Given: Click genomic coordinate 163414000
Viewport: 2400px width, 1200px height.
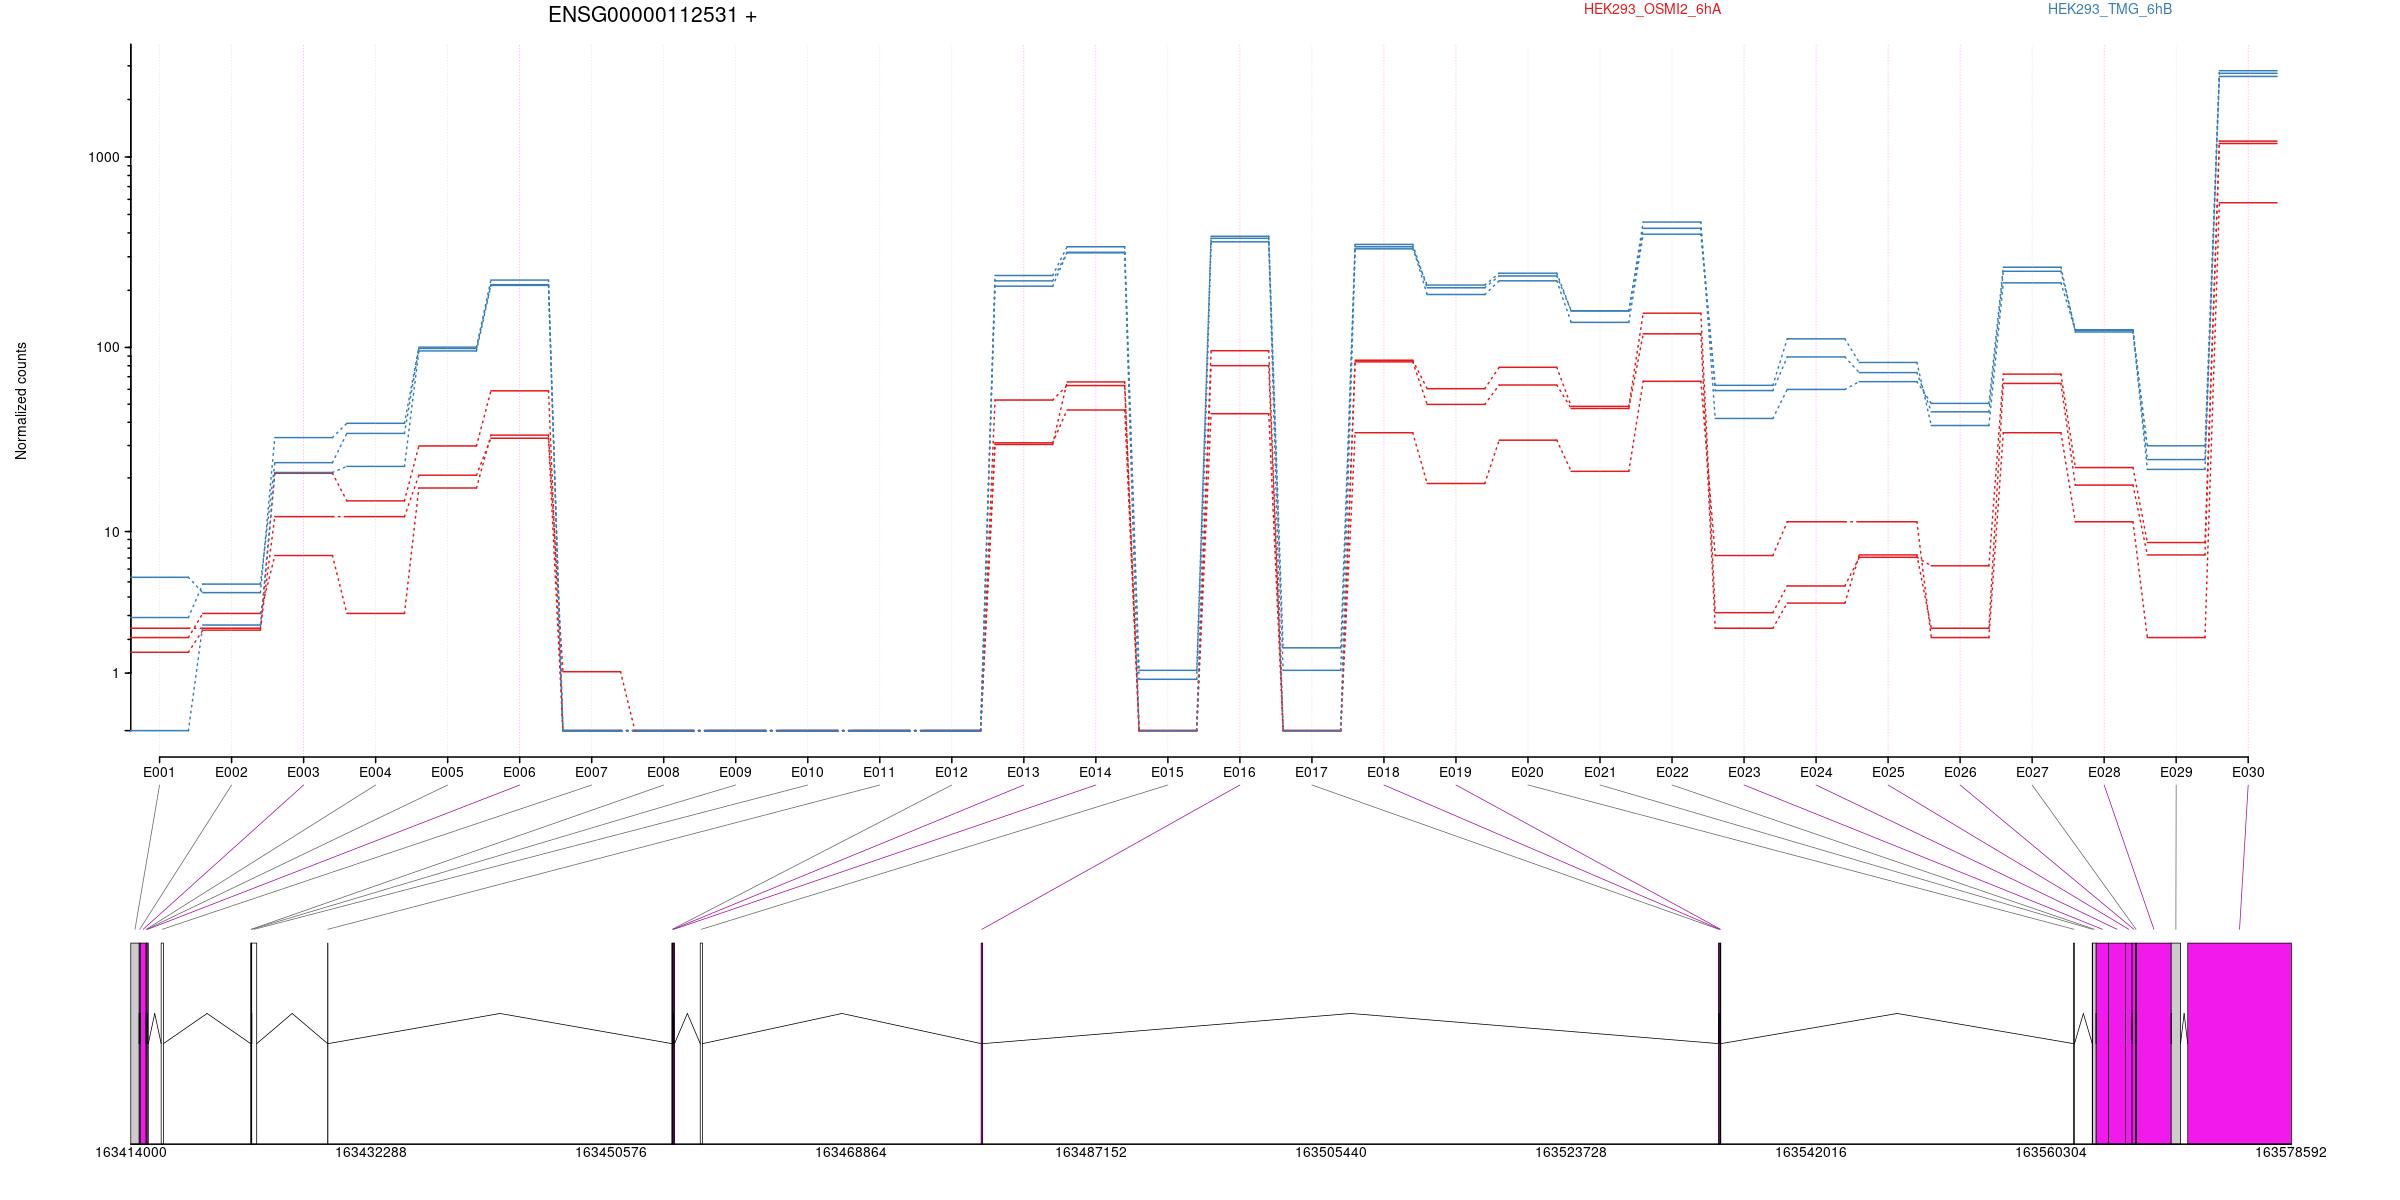Looking at the screenshot, I should [131, 1153].
